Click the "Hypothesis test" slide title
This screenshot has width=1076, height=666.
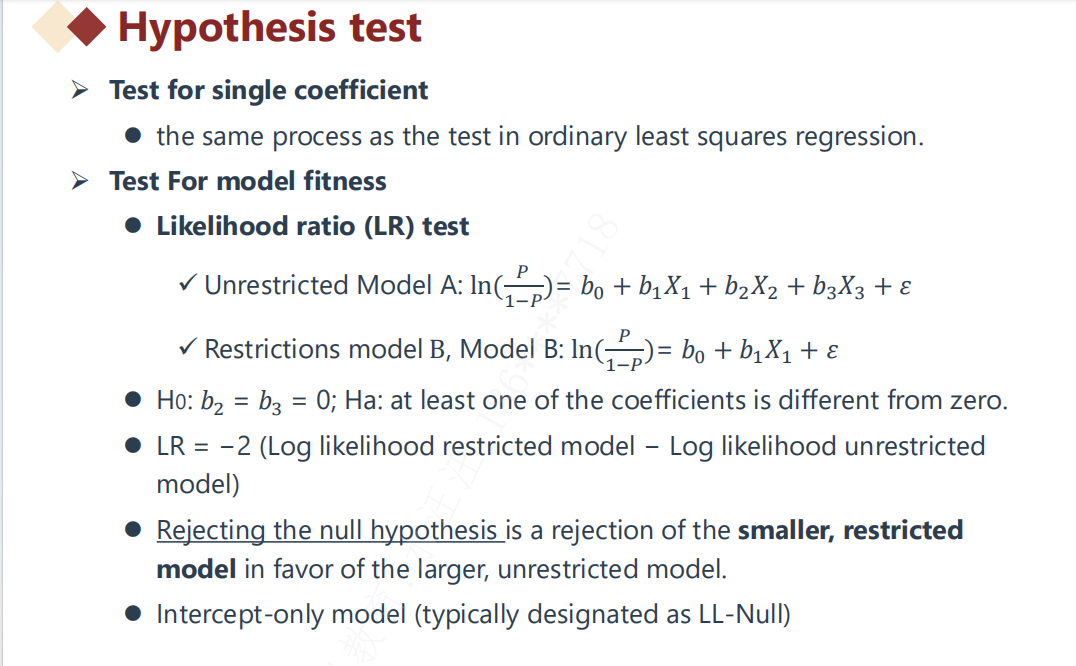click(x=270, y=28)
